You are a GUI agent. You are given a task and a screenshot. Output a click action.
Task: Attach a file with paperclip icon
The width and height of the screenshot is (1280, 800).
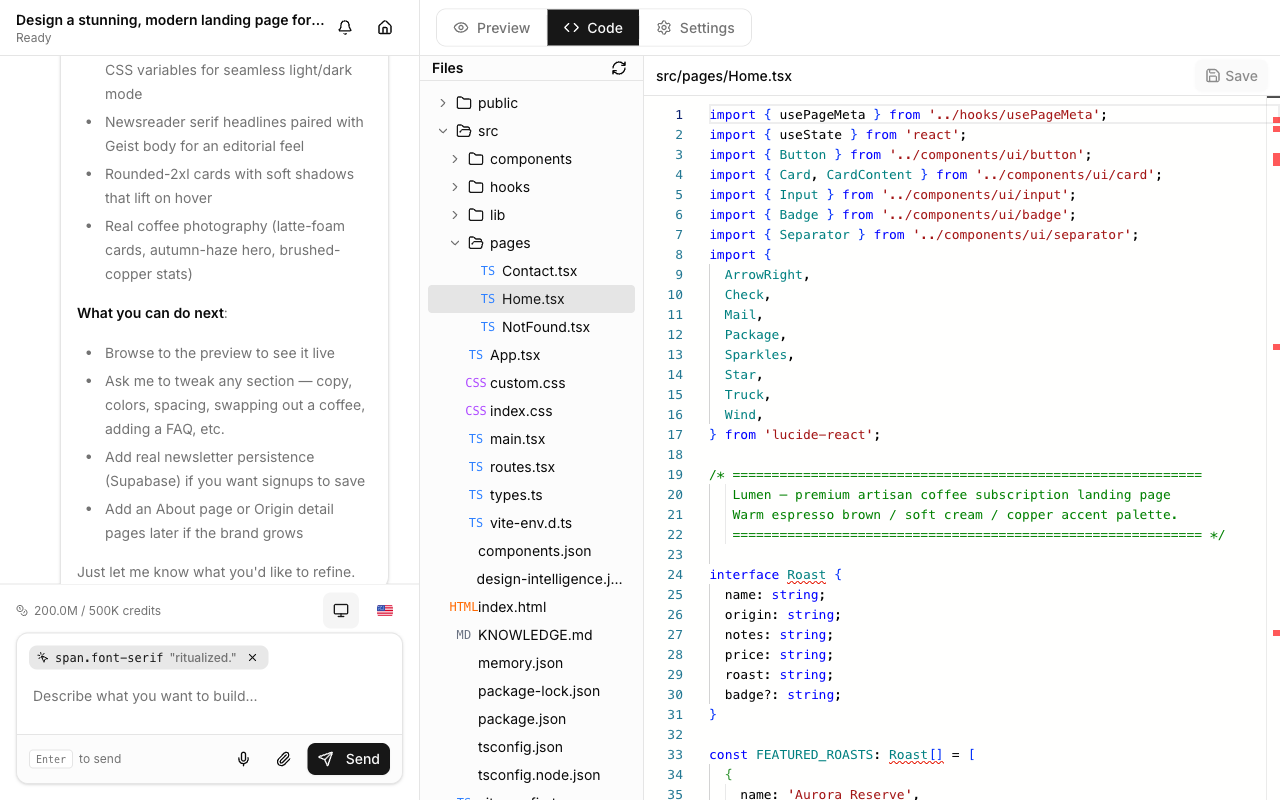283,759
